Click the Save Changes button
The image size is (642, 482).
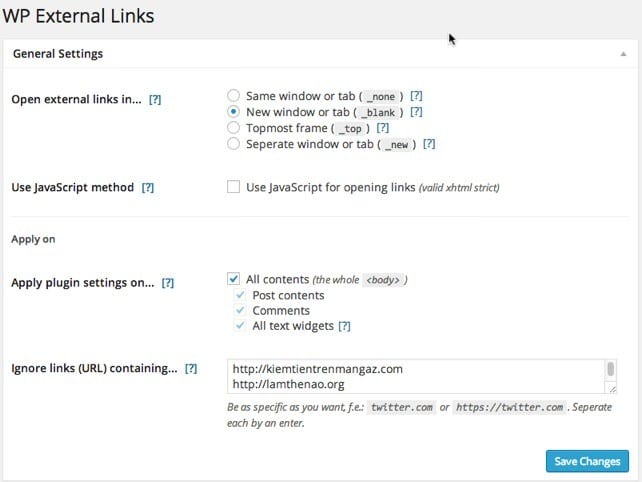[587, 461]
